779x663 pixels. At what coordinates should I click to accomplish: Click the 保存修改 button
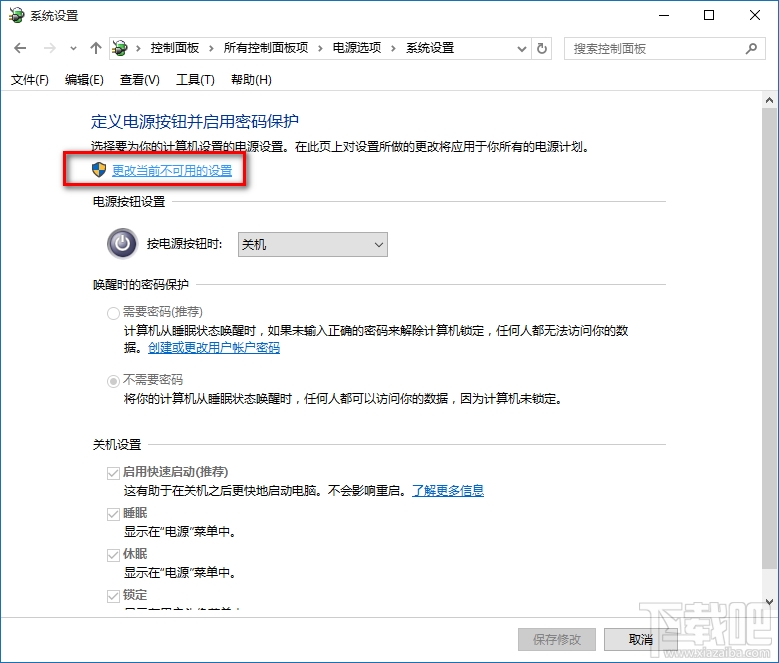(556, 639)
